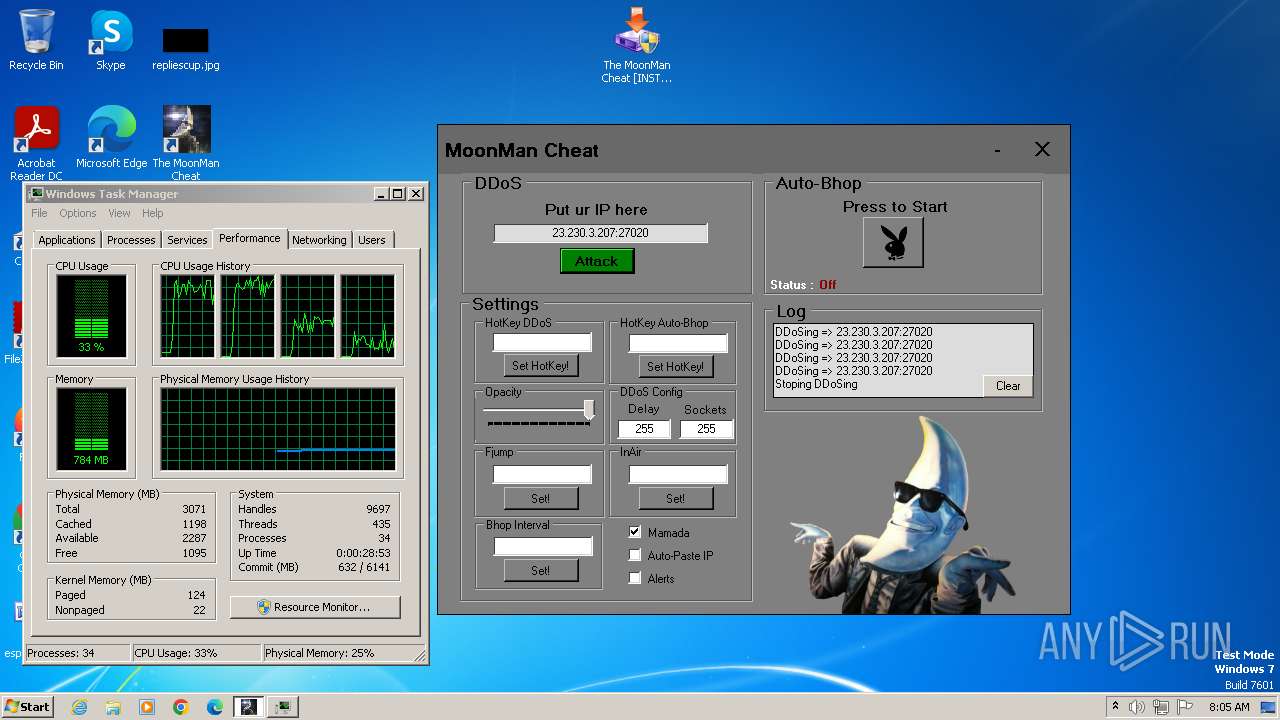
Task: Open the Action Center flag icon
Action: click(1187, 707)
